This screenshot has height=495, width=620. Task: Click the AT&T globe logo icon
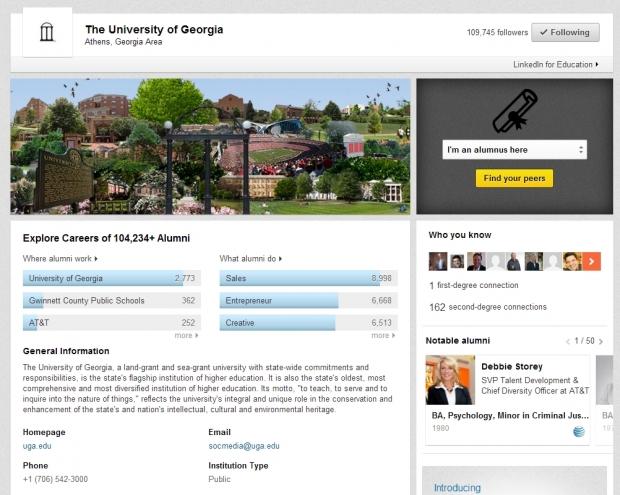click(x=579, y=431)
